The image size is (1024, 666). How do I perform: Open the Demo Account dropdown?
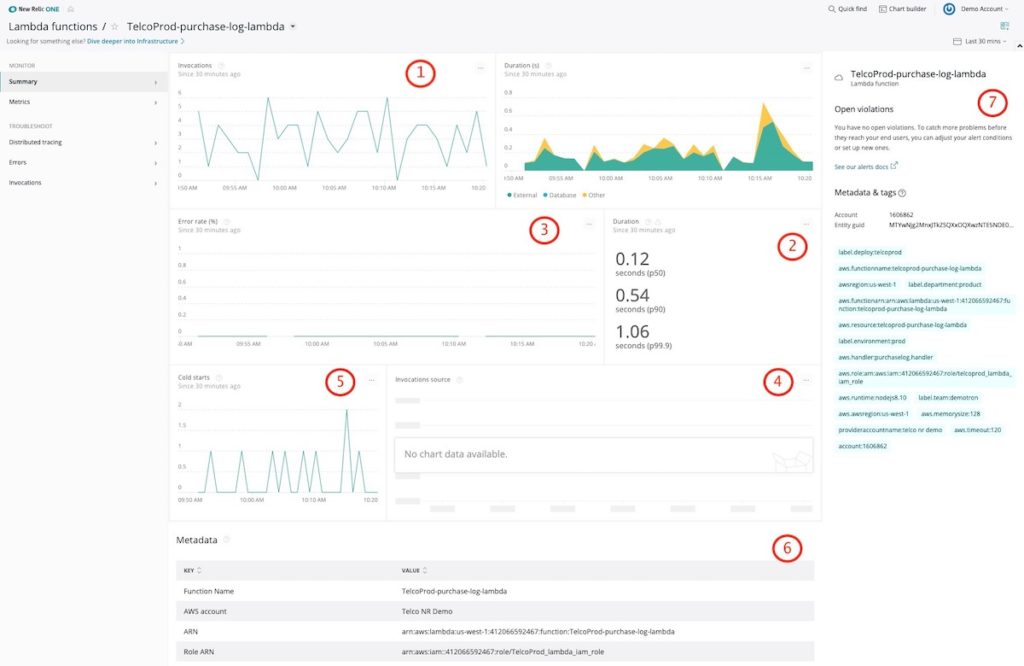pos(984,9)
